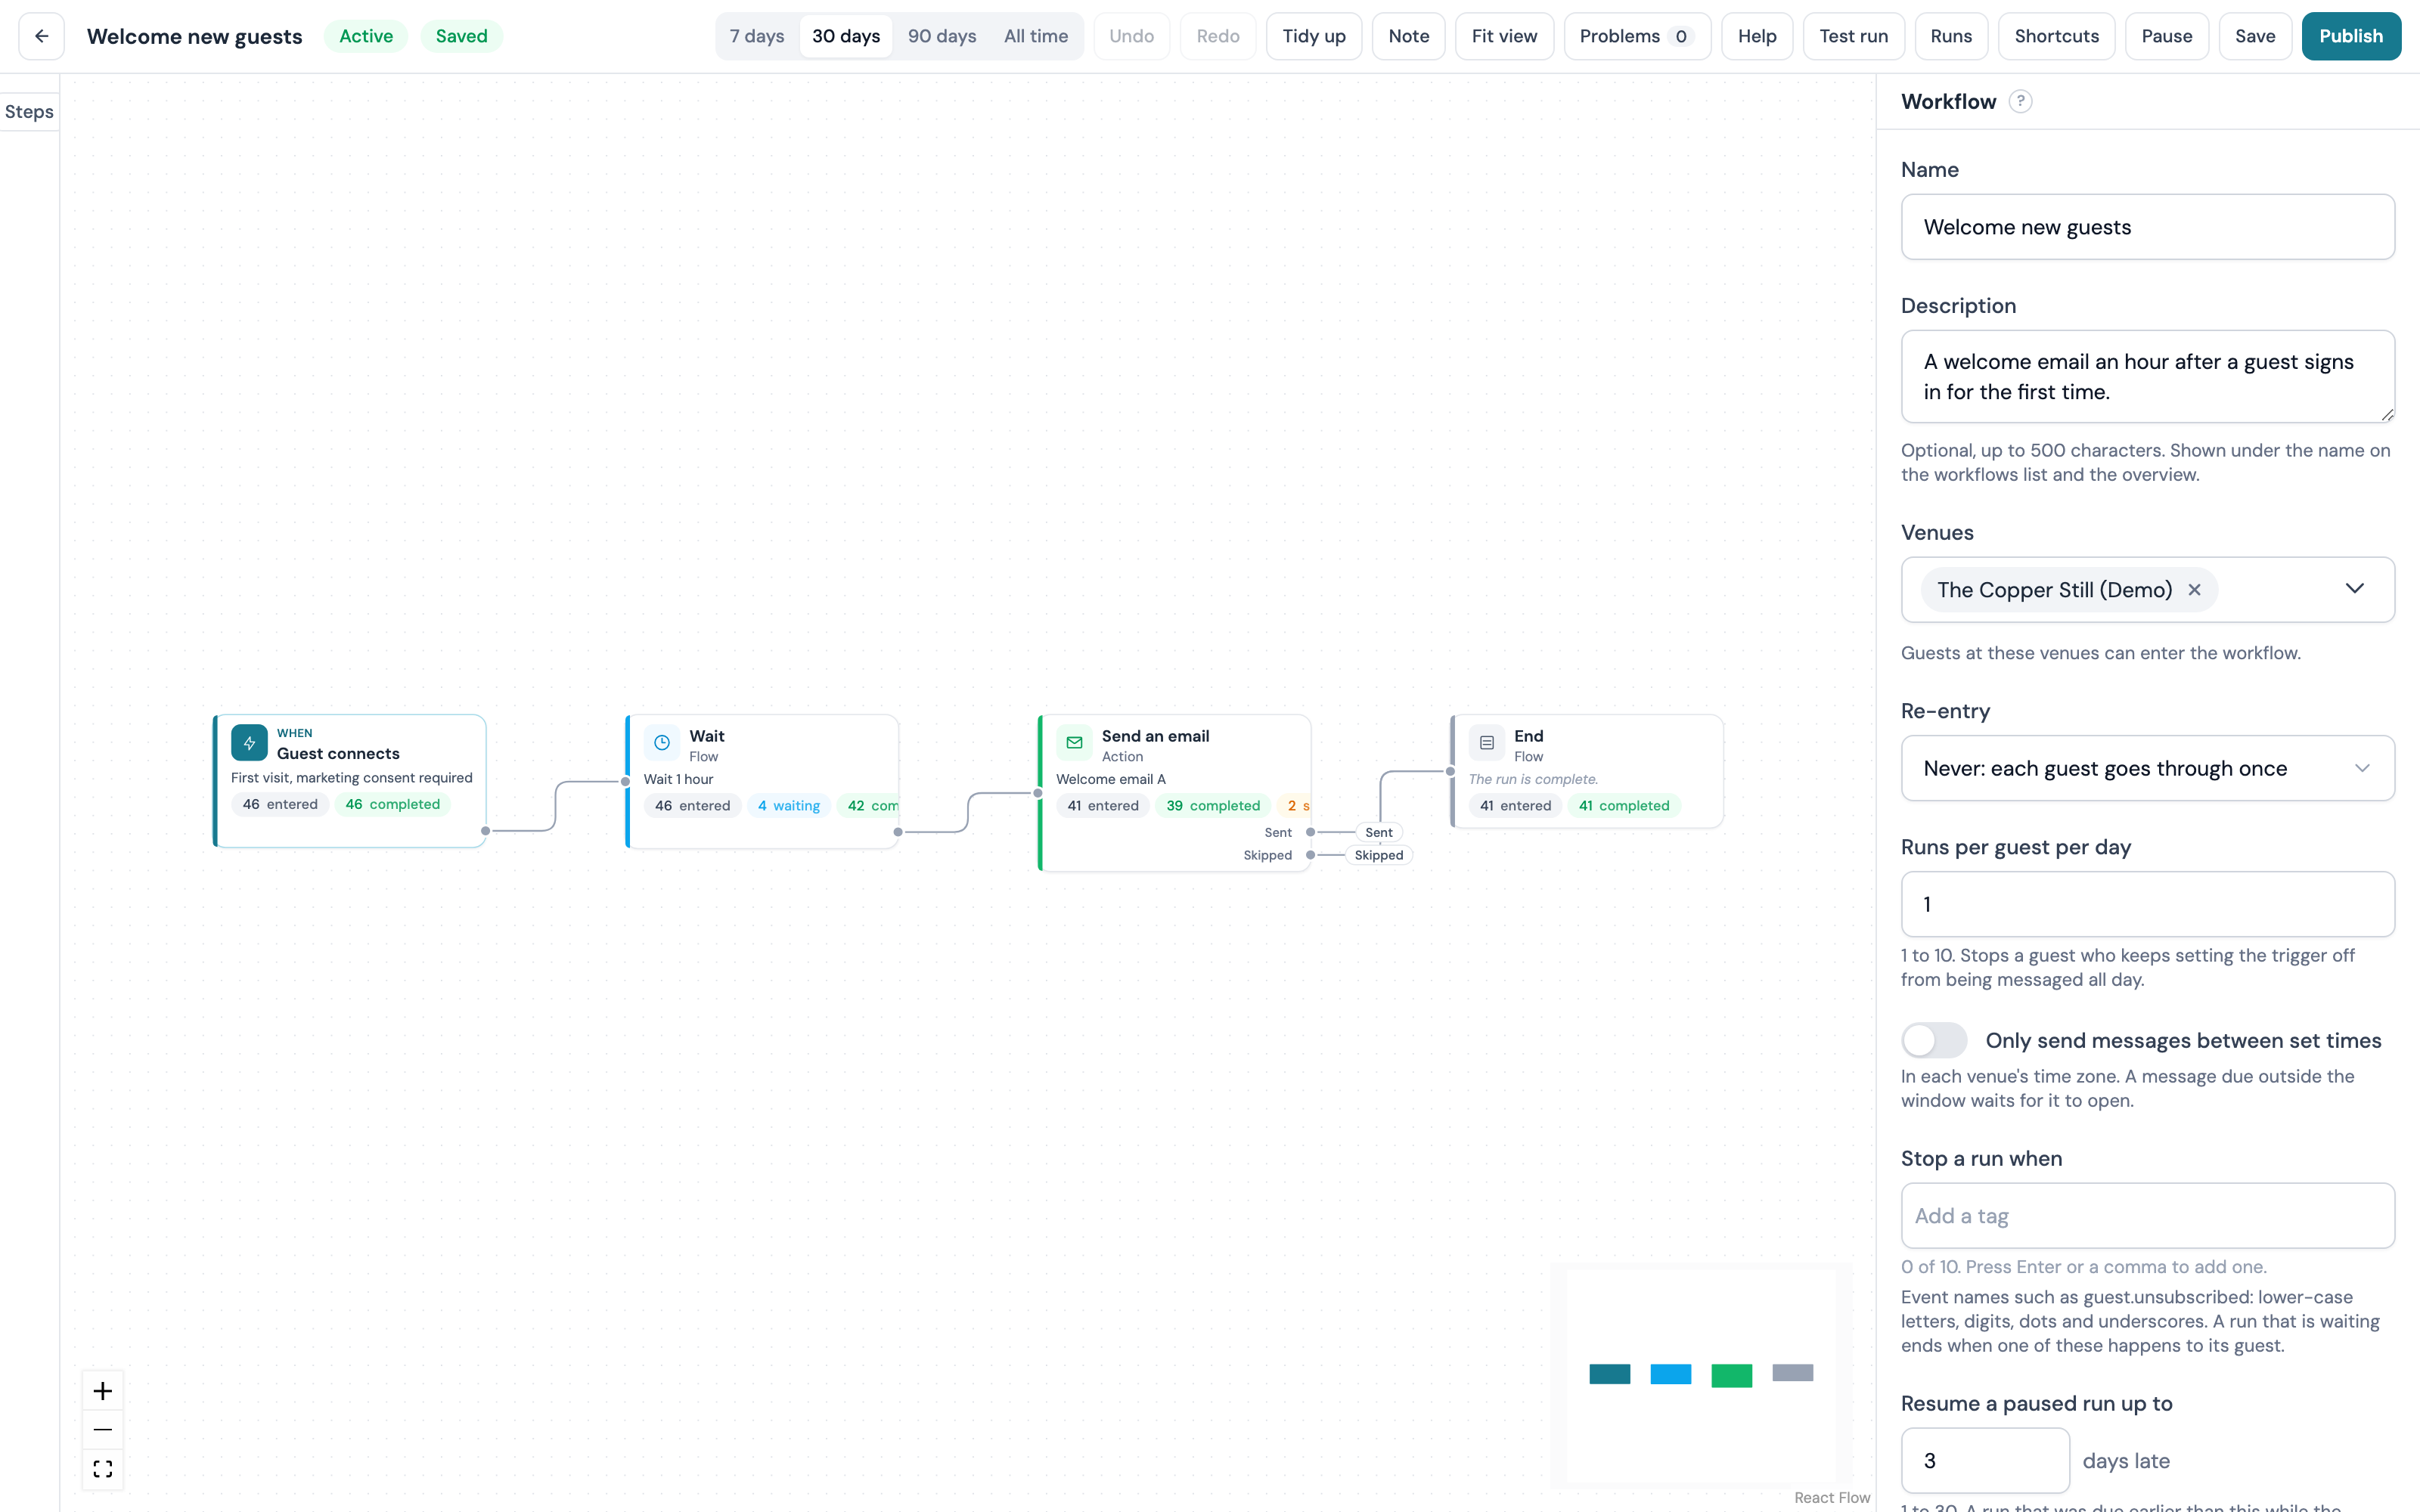2420x1512 pixels.
Task: Remove The Copper Still (Demo) venue chip
Action: (x=2194, y=590)
